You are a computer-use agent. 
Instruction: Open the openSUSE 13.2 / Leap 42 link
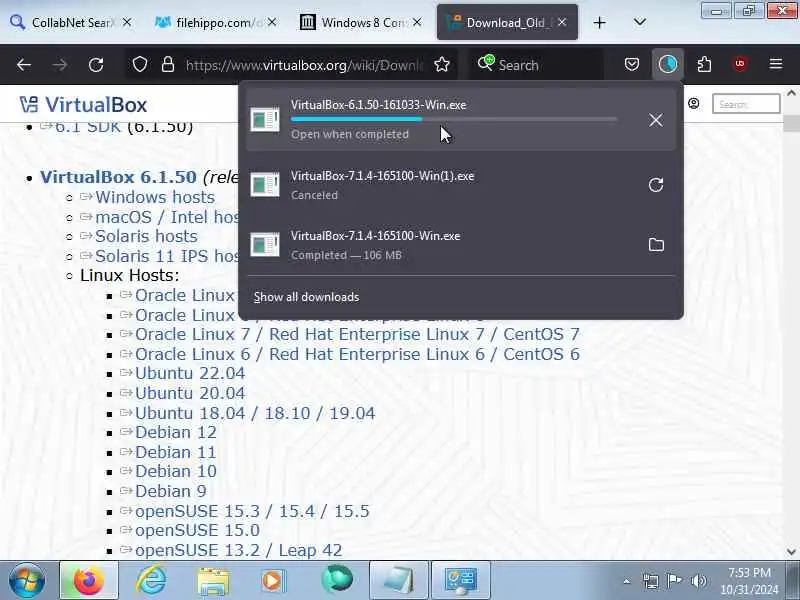click(238, 551)
